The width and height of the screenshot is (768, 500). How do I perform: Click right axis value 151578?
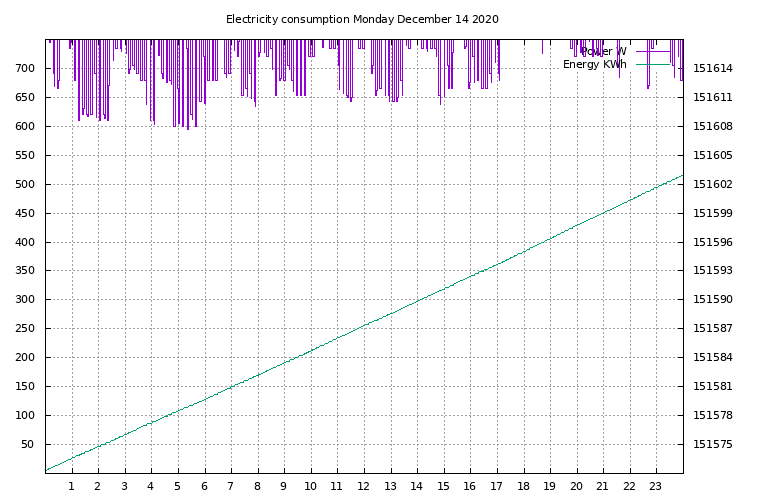point(713,415)
